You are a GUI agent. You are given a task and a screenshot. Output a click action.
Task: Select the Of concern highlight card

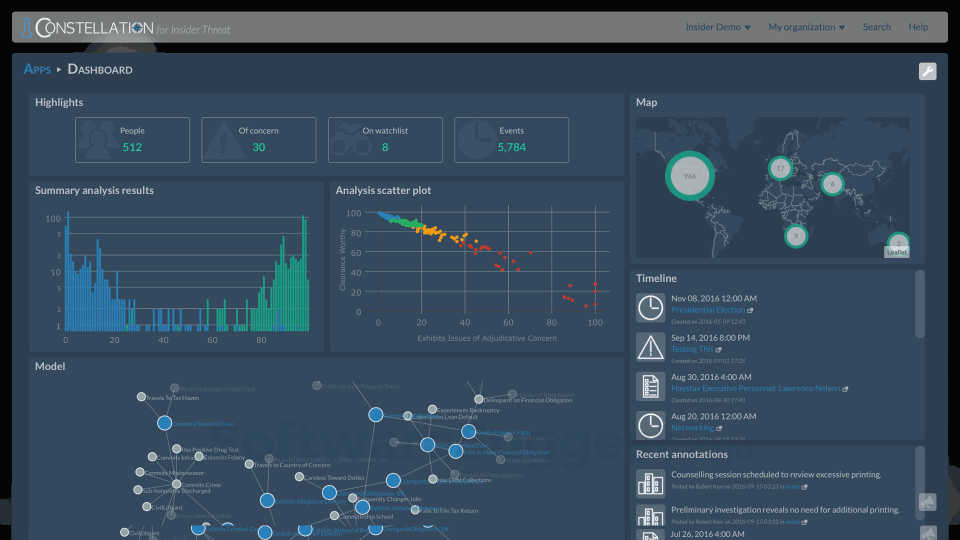258,140
